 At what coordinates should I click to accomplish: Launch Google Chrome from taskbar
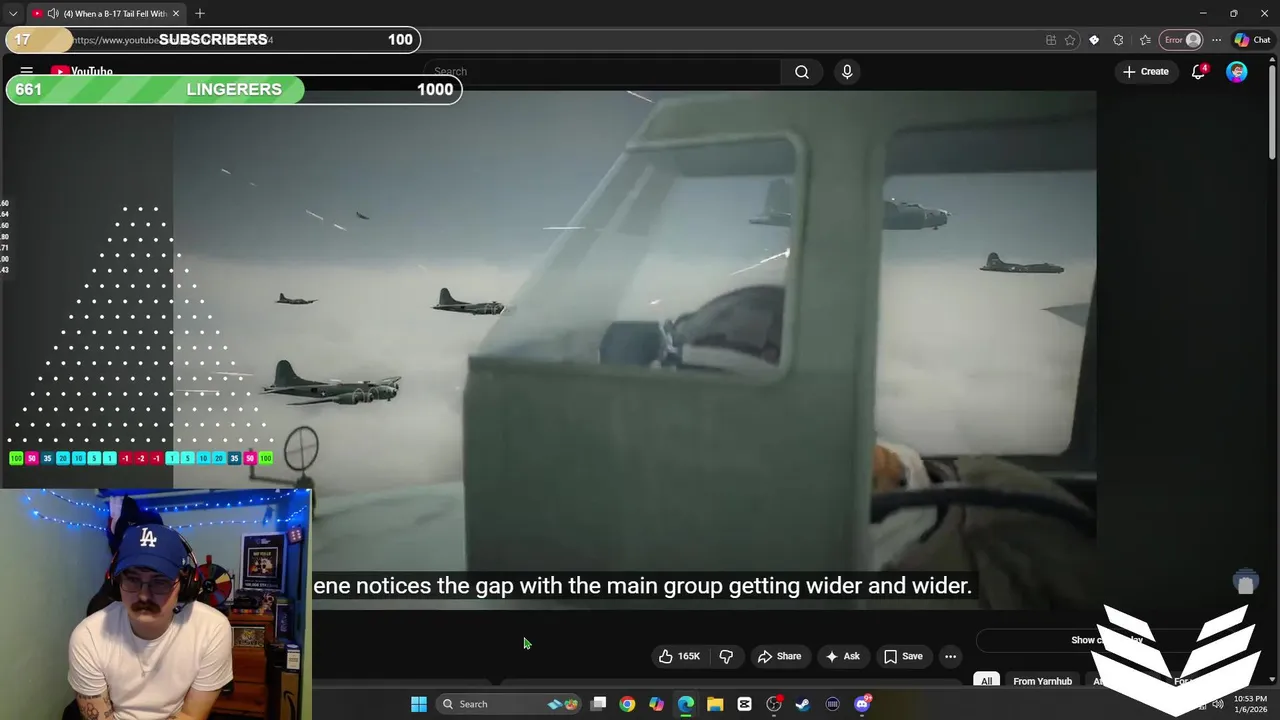click(x=627, y=704)
